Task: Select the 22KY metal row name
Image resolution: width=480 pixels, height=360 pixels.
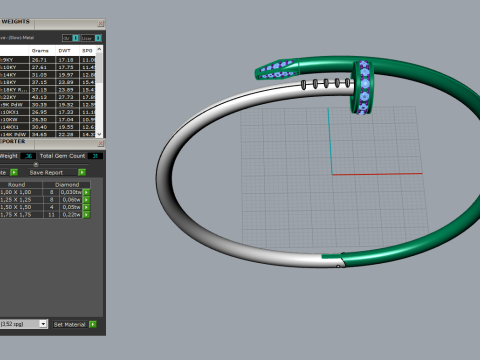Action: pyautogui.click(x=9, y=97)
